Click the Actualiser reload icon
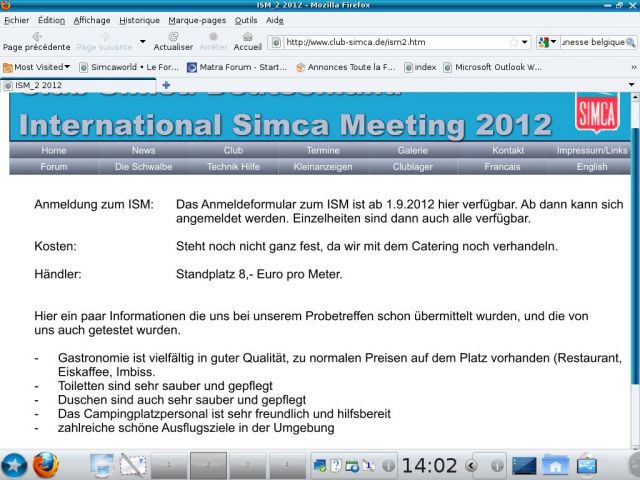The image size is (640, 480). pyautogui.click(x=173, y=37)
